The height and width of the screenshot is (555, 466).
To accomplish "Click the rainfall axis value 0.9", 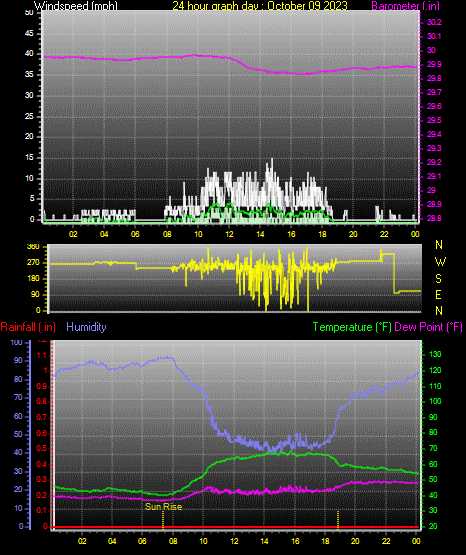I will (x=42, y=386).
